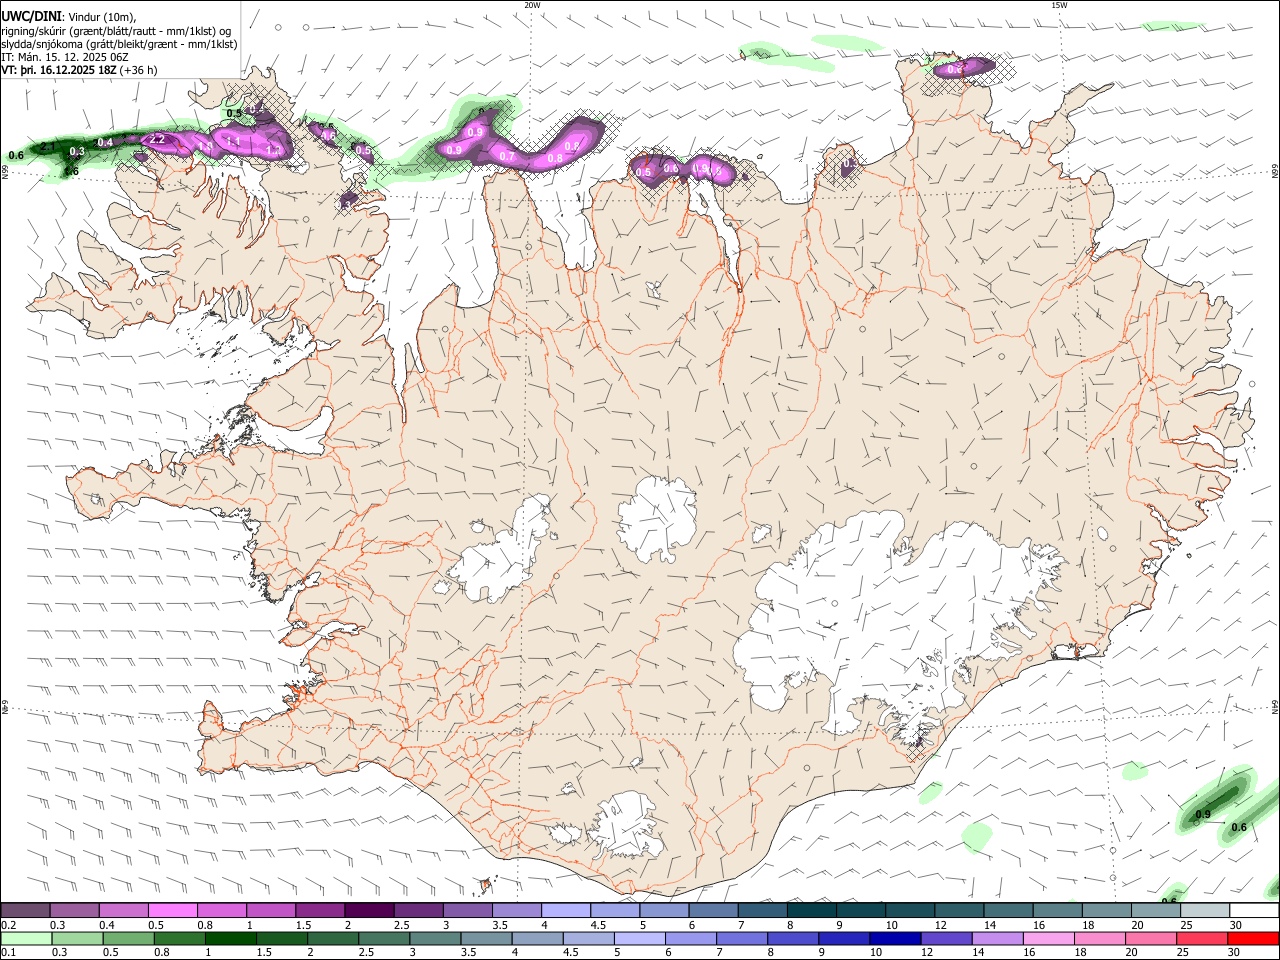Click the 2.2 precipitation value on the map
Image resolution: width=1280 pixels, height=960 pixels.
[156, 139]
